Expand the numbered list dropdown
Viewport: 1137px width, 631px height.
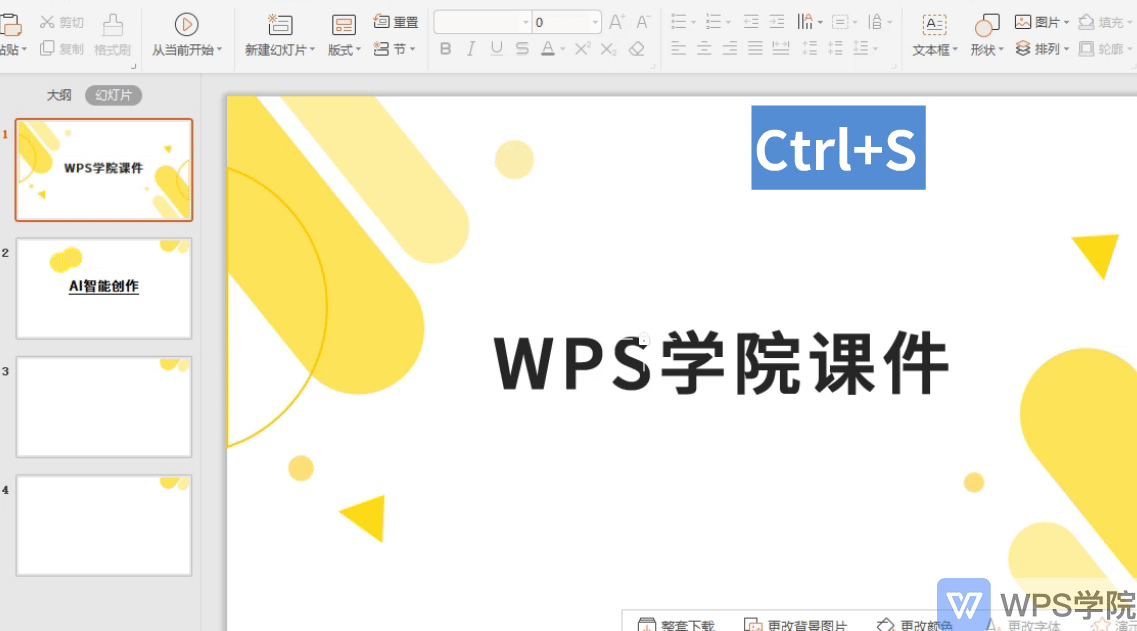click(x=728, y=22)
